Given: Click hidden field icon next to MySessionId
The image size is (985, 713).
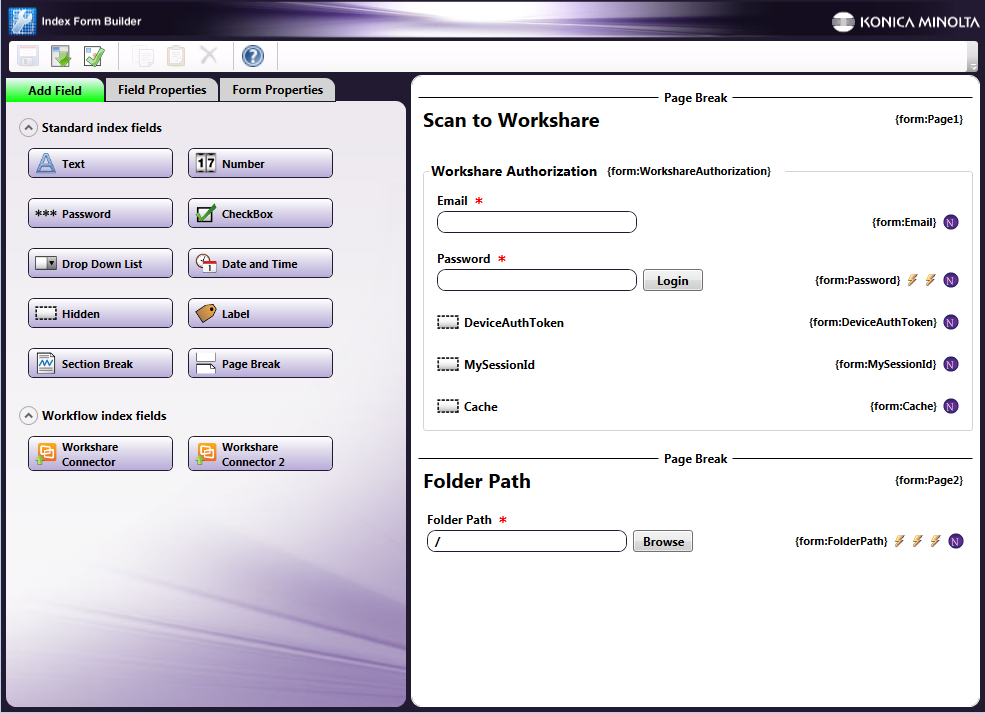Looking at the screenshot, I should pos(448,364).
